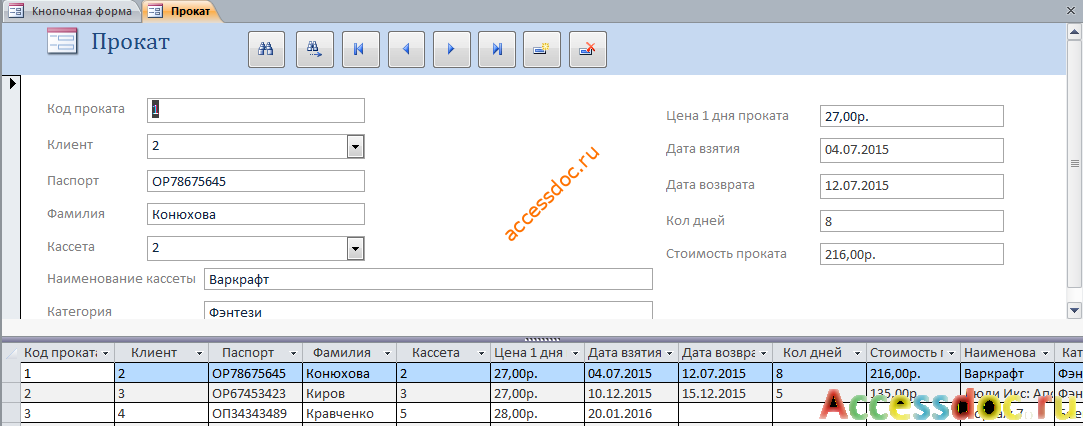Click the Цена 1 дня проката field
Viewport: 1083px width, 426px height.
912,116
